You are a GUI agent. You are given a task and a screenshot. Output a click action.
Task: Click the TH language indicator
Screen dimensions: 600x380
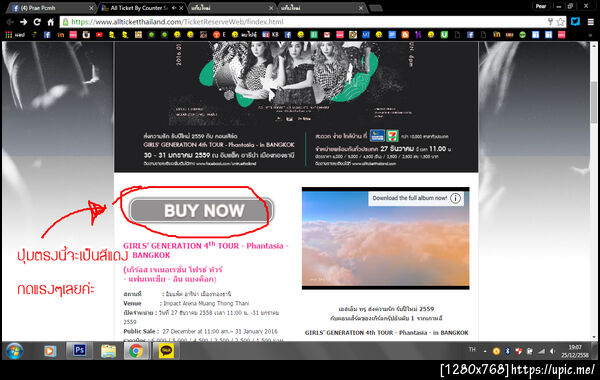click(472, 349)
